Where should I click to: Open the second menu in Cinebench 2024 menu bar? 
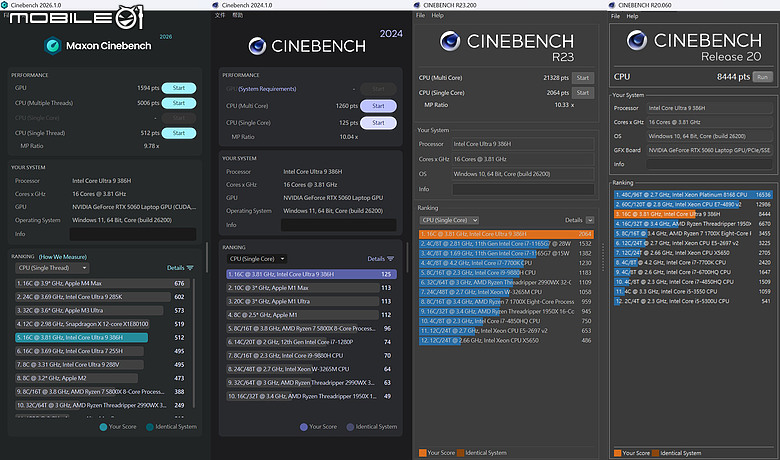coord(238,15)
